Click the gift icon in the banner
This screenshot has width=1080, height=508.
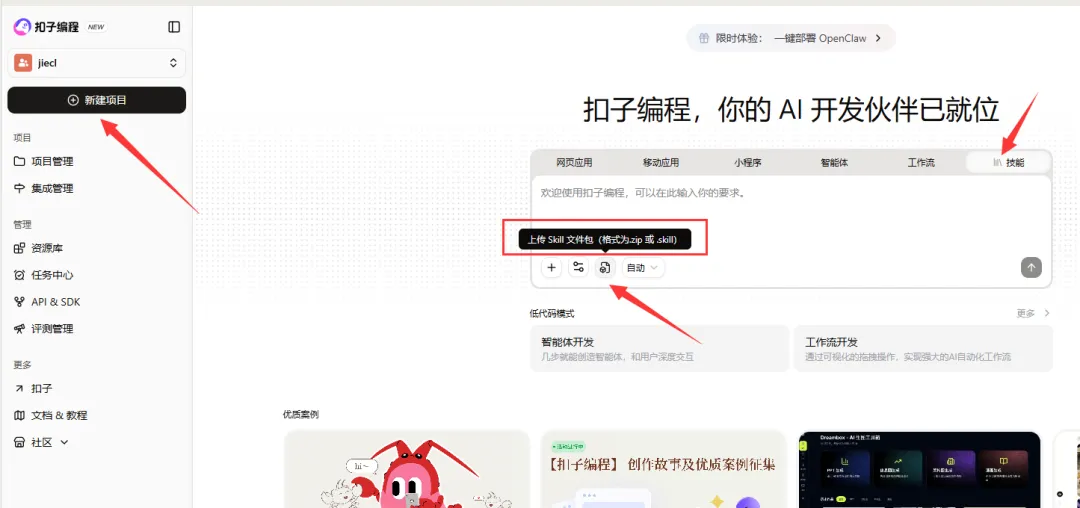[x=704, y=39]
